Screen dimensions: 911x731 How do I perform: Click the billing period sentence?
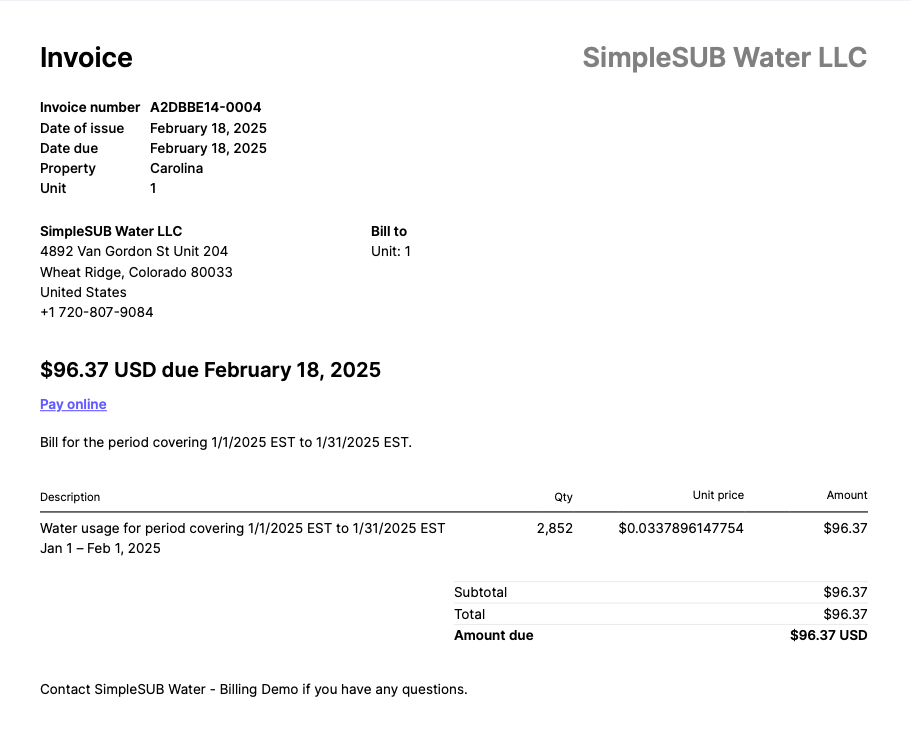pos(226,442)
